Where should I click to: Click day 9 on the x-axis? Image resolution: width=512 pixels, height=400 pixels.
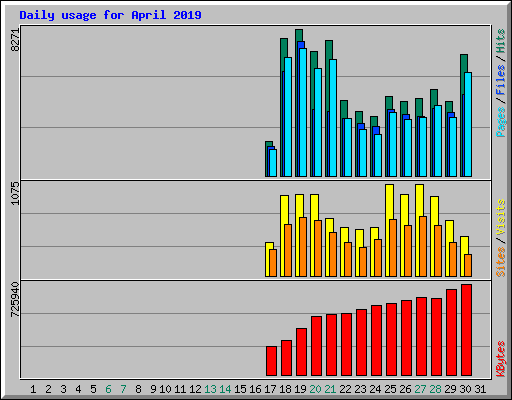[x=153, y=389]
